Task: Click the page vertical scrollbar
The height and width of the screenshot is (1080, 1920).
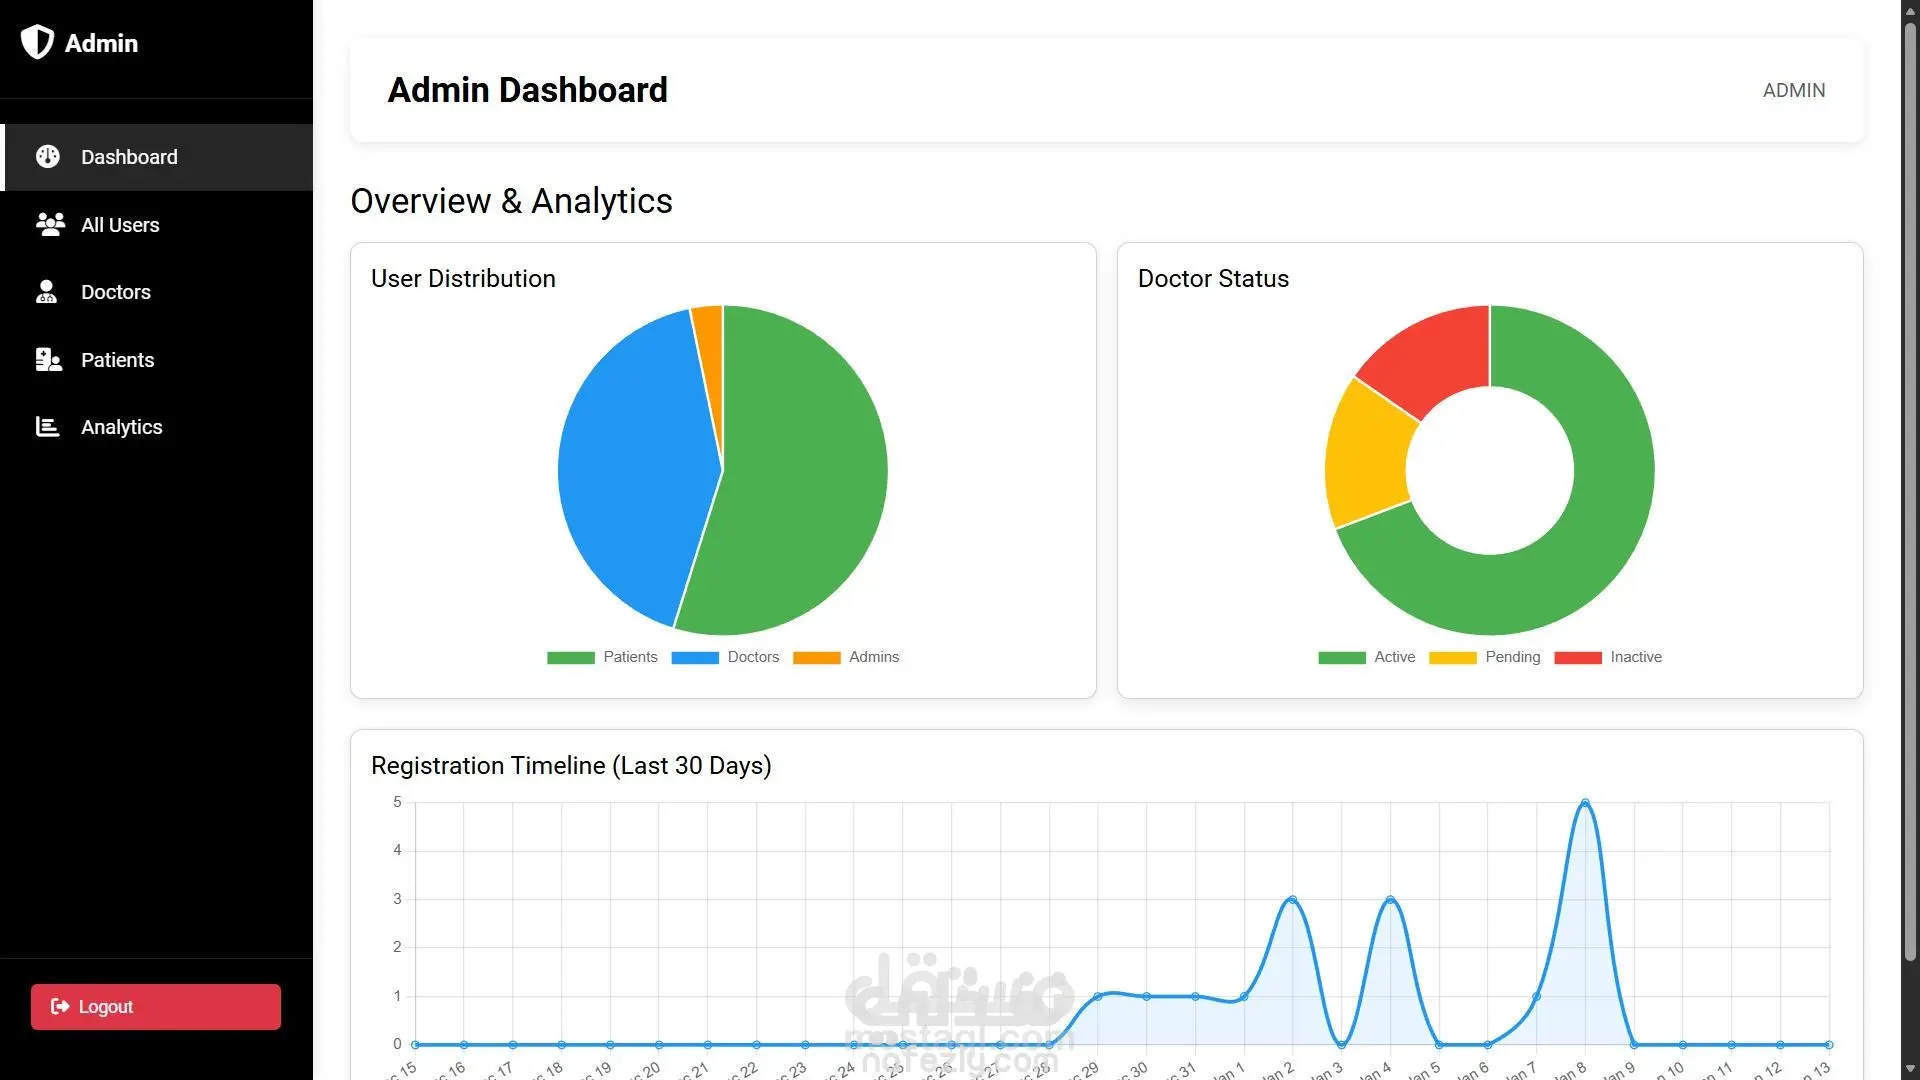Action: tap(1910, 490)
